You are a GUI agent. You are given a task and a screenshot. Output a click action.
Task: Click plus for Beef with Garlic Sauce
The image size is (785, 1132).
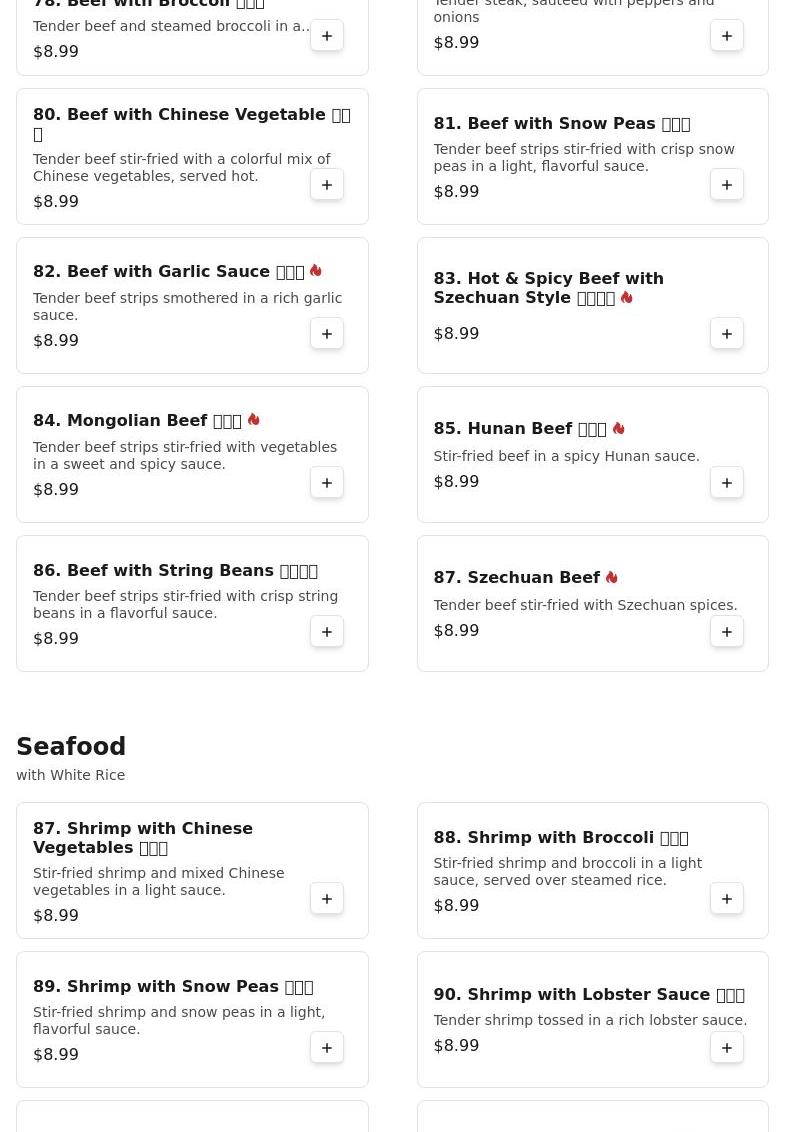pyautogui.click(x=327, y=334)
